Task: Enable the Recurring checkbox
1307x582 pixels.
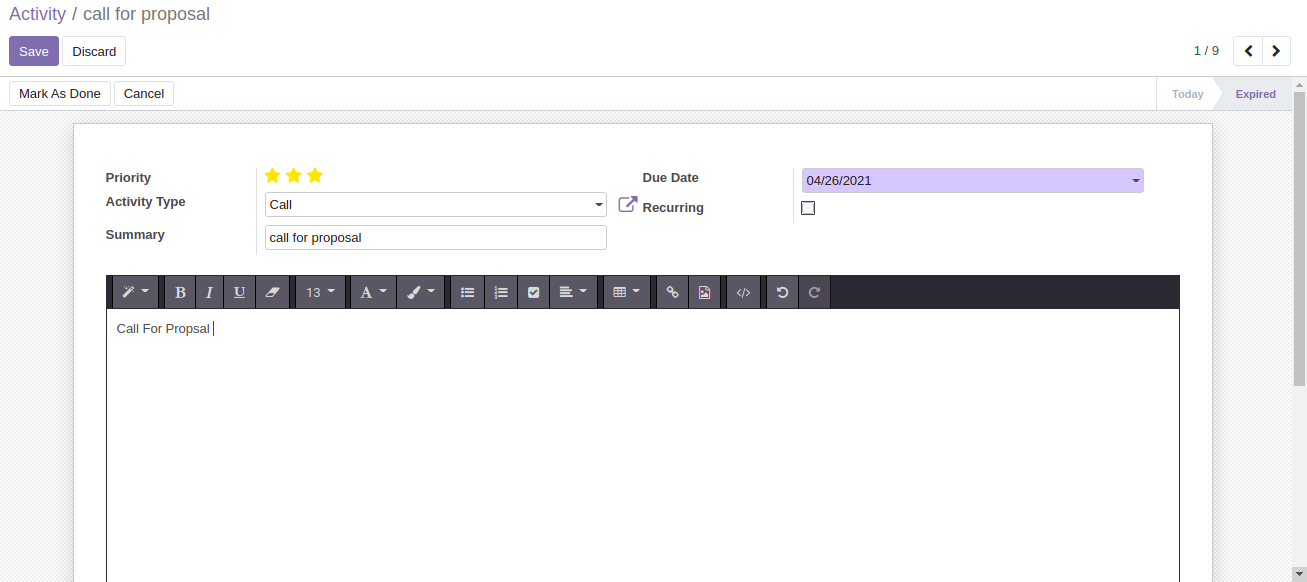Action: (x=808, y=208)
